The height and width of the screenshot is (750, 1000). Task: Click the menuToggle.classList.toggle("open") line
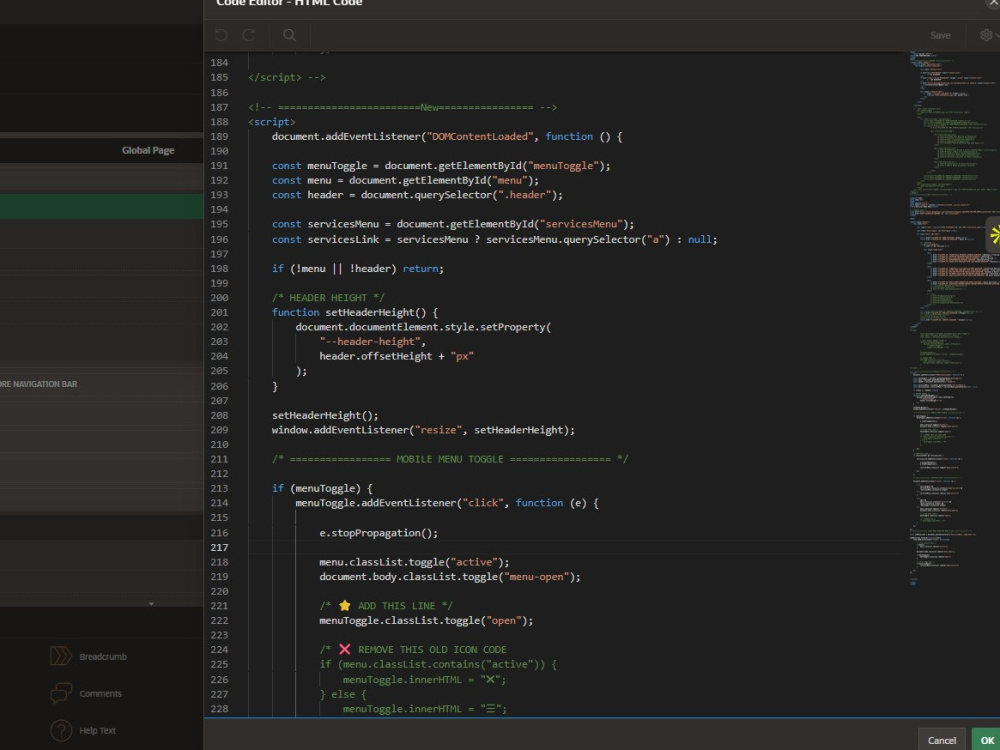pos(426,621)
